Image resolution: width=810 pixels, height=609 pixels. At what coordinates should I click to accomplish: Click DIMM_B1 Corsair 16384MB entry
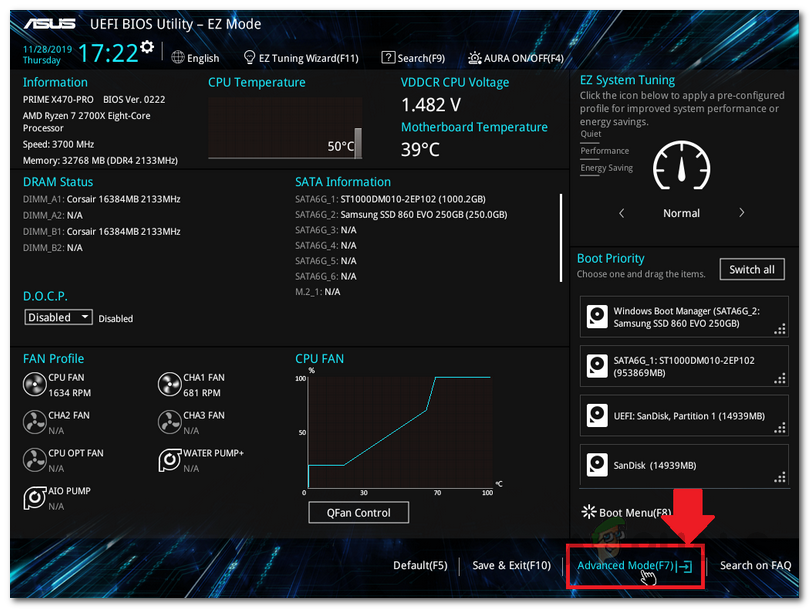coord(102,231)
